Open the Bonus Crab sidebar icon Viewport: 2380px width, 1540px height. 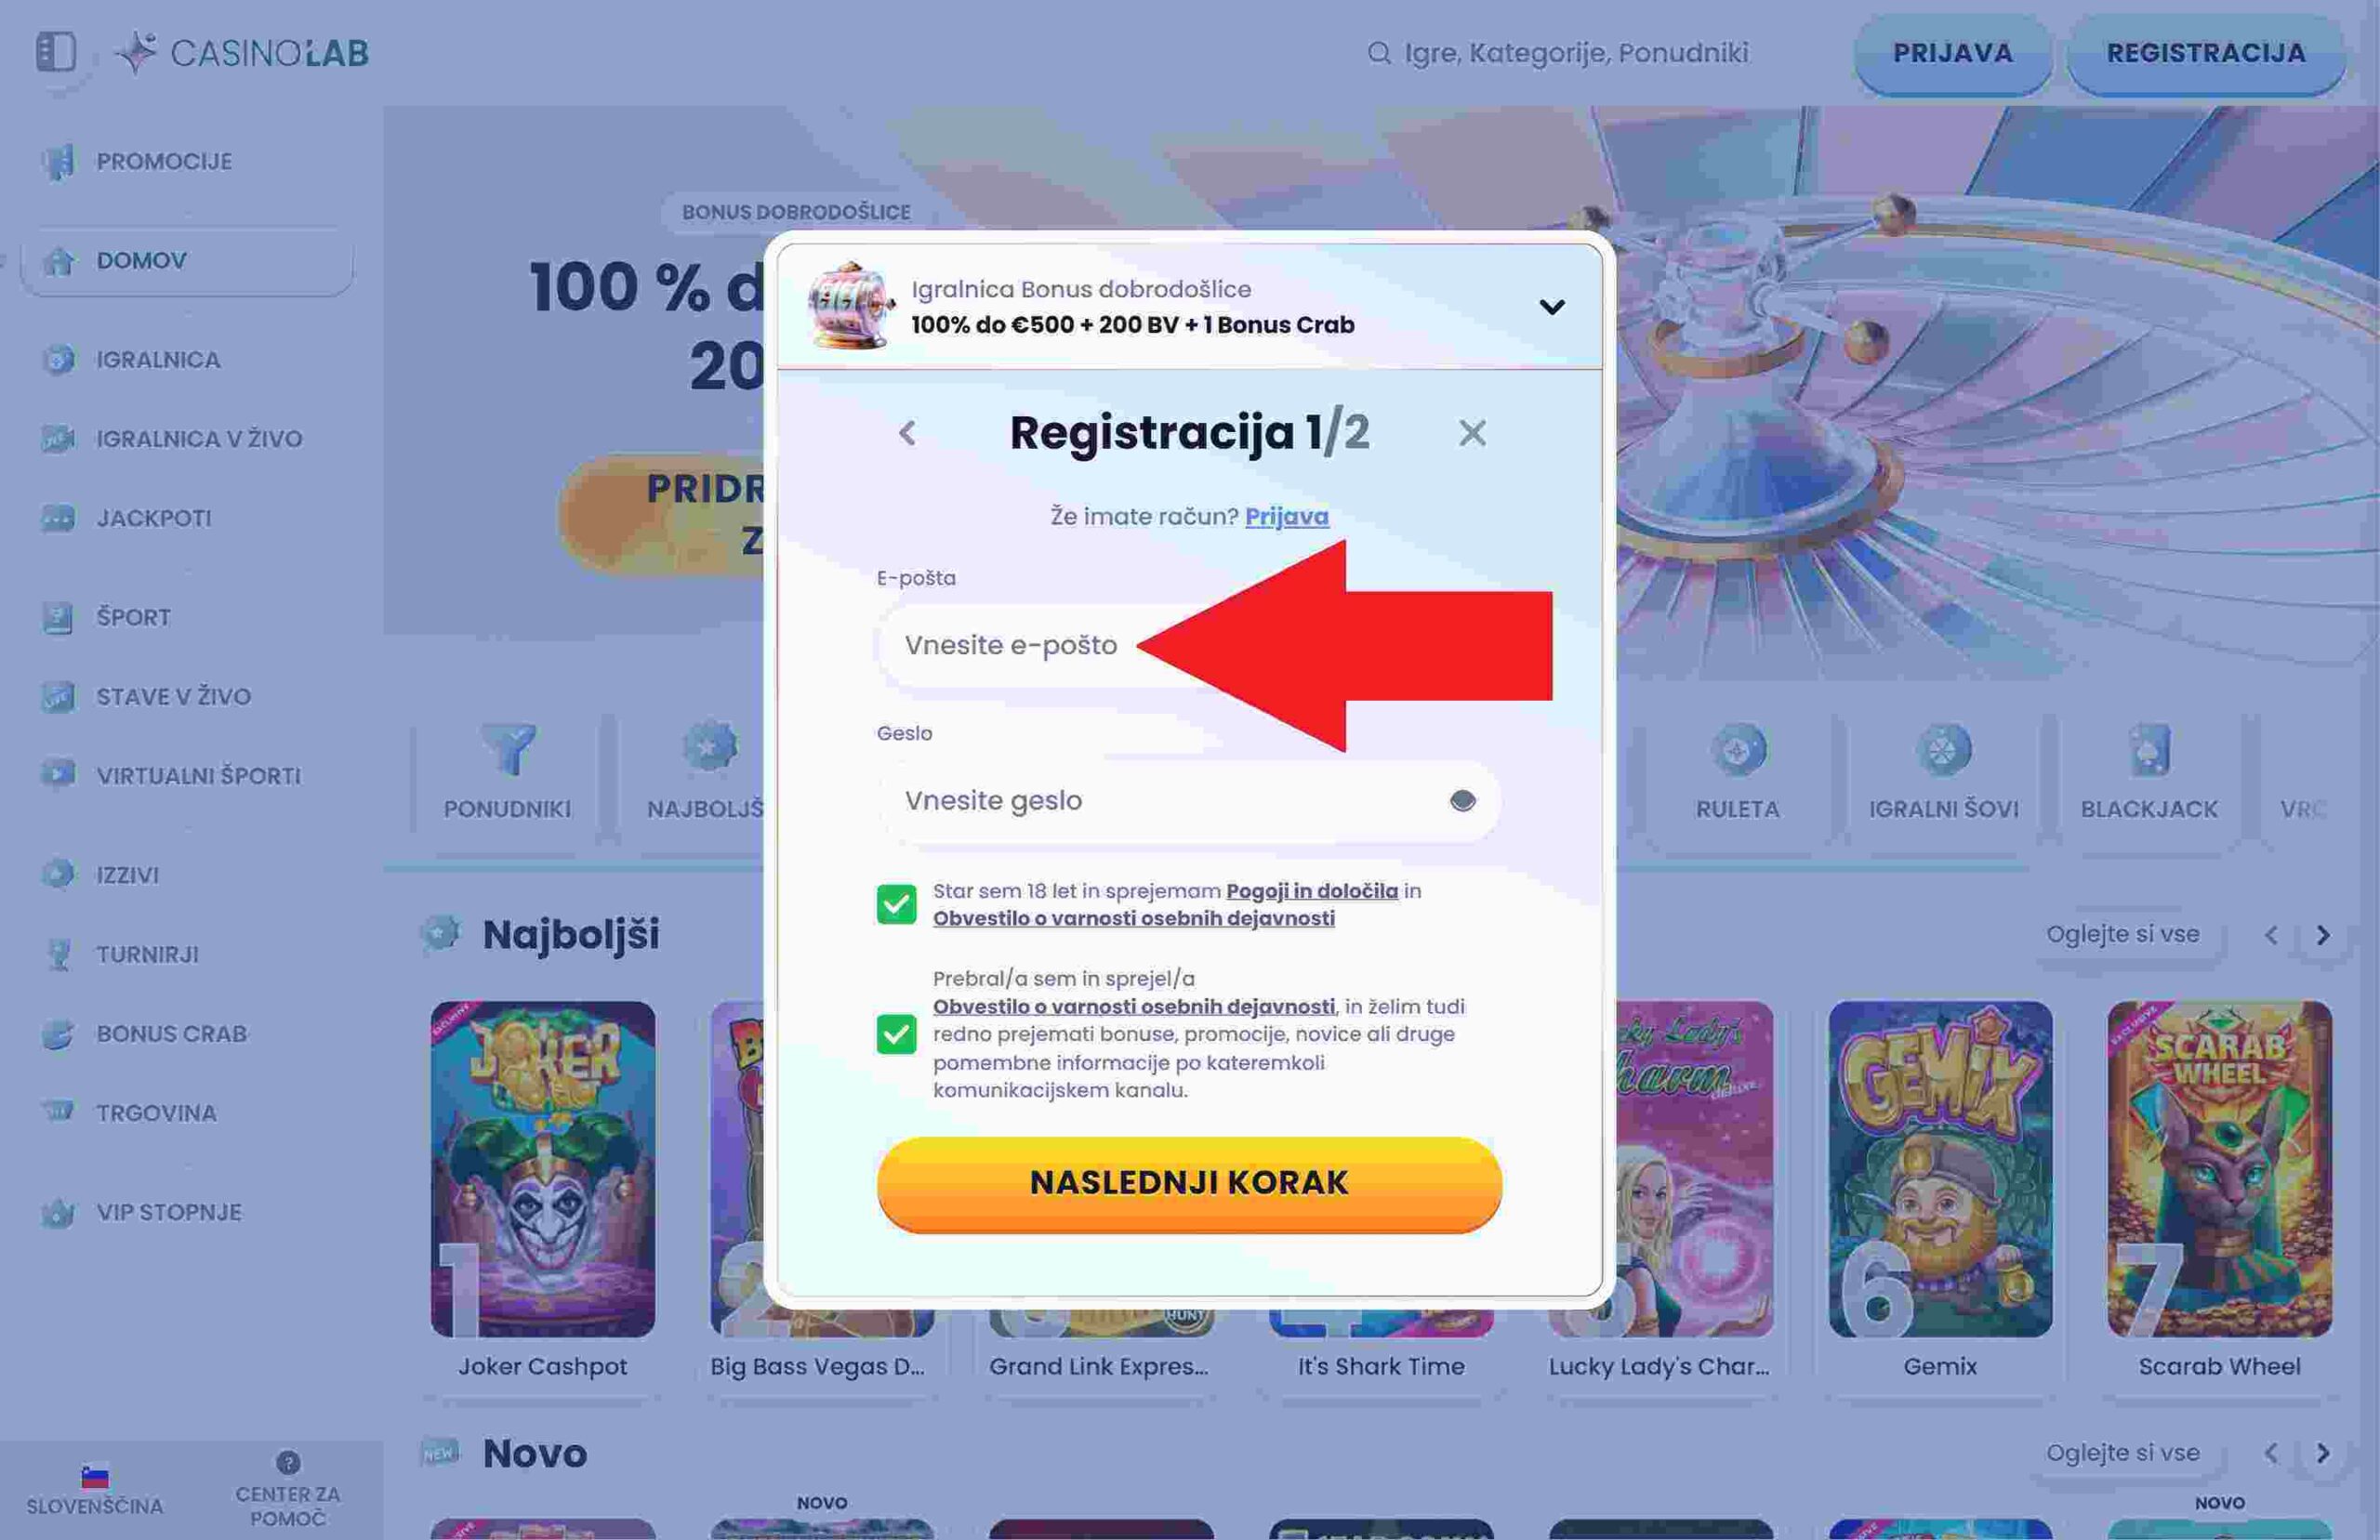[58, 1034]
